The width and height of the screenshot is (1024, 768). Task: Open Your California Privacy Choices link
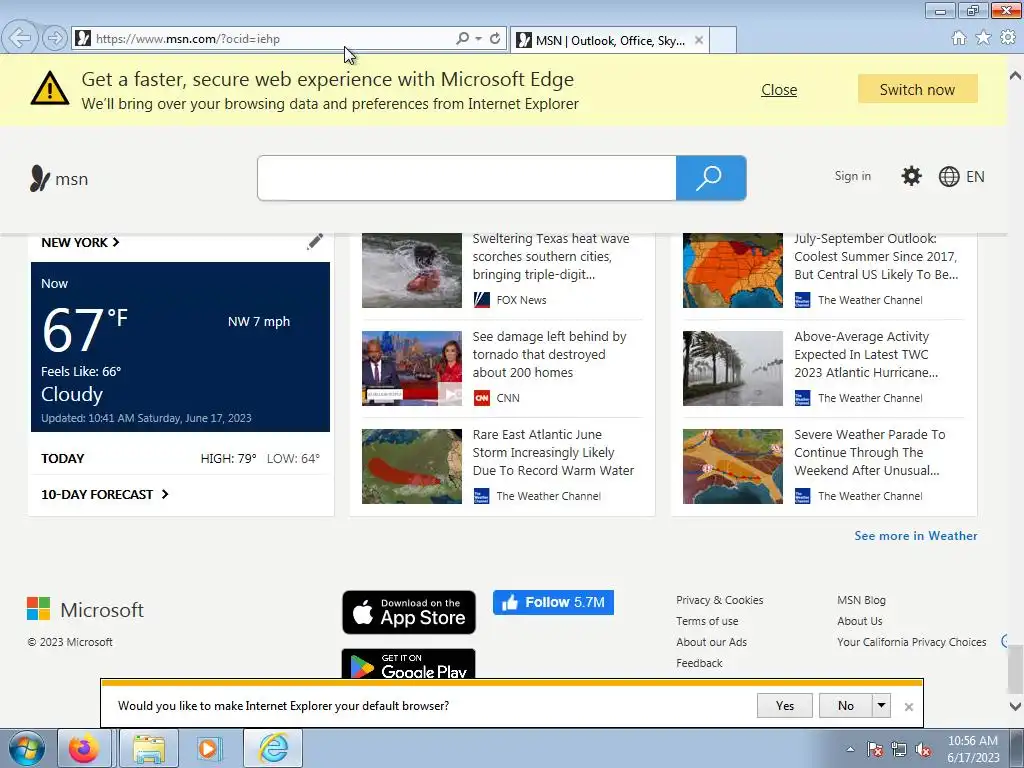pyautogui.click(x=912, y=642)
